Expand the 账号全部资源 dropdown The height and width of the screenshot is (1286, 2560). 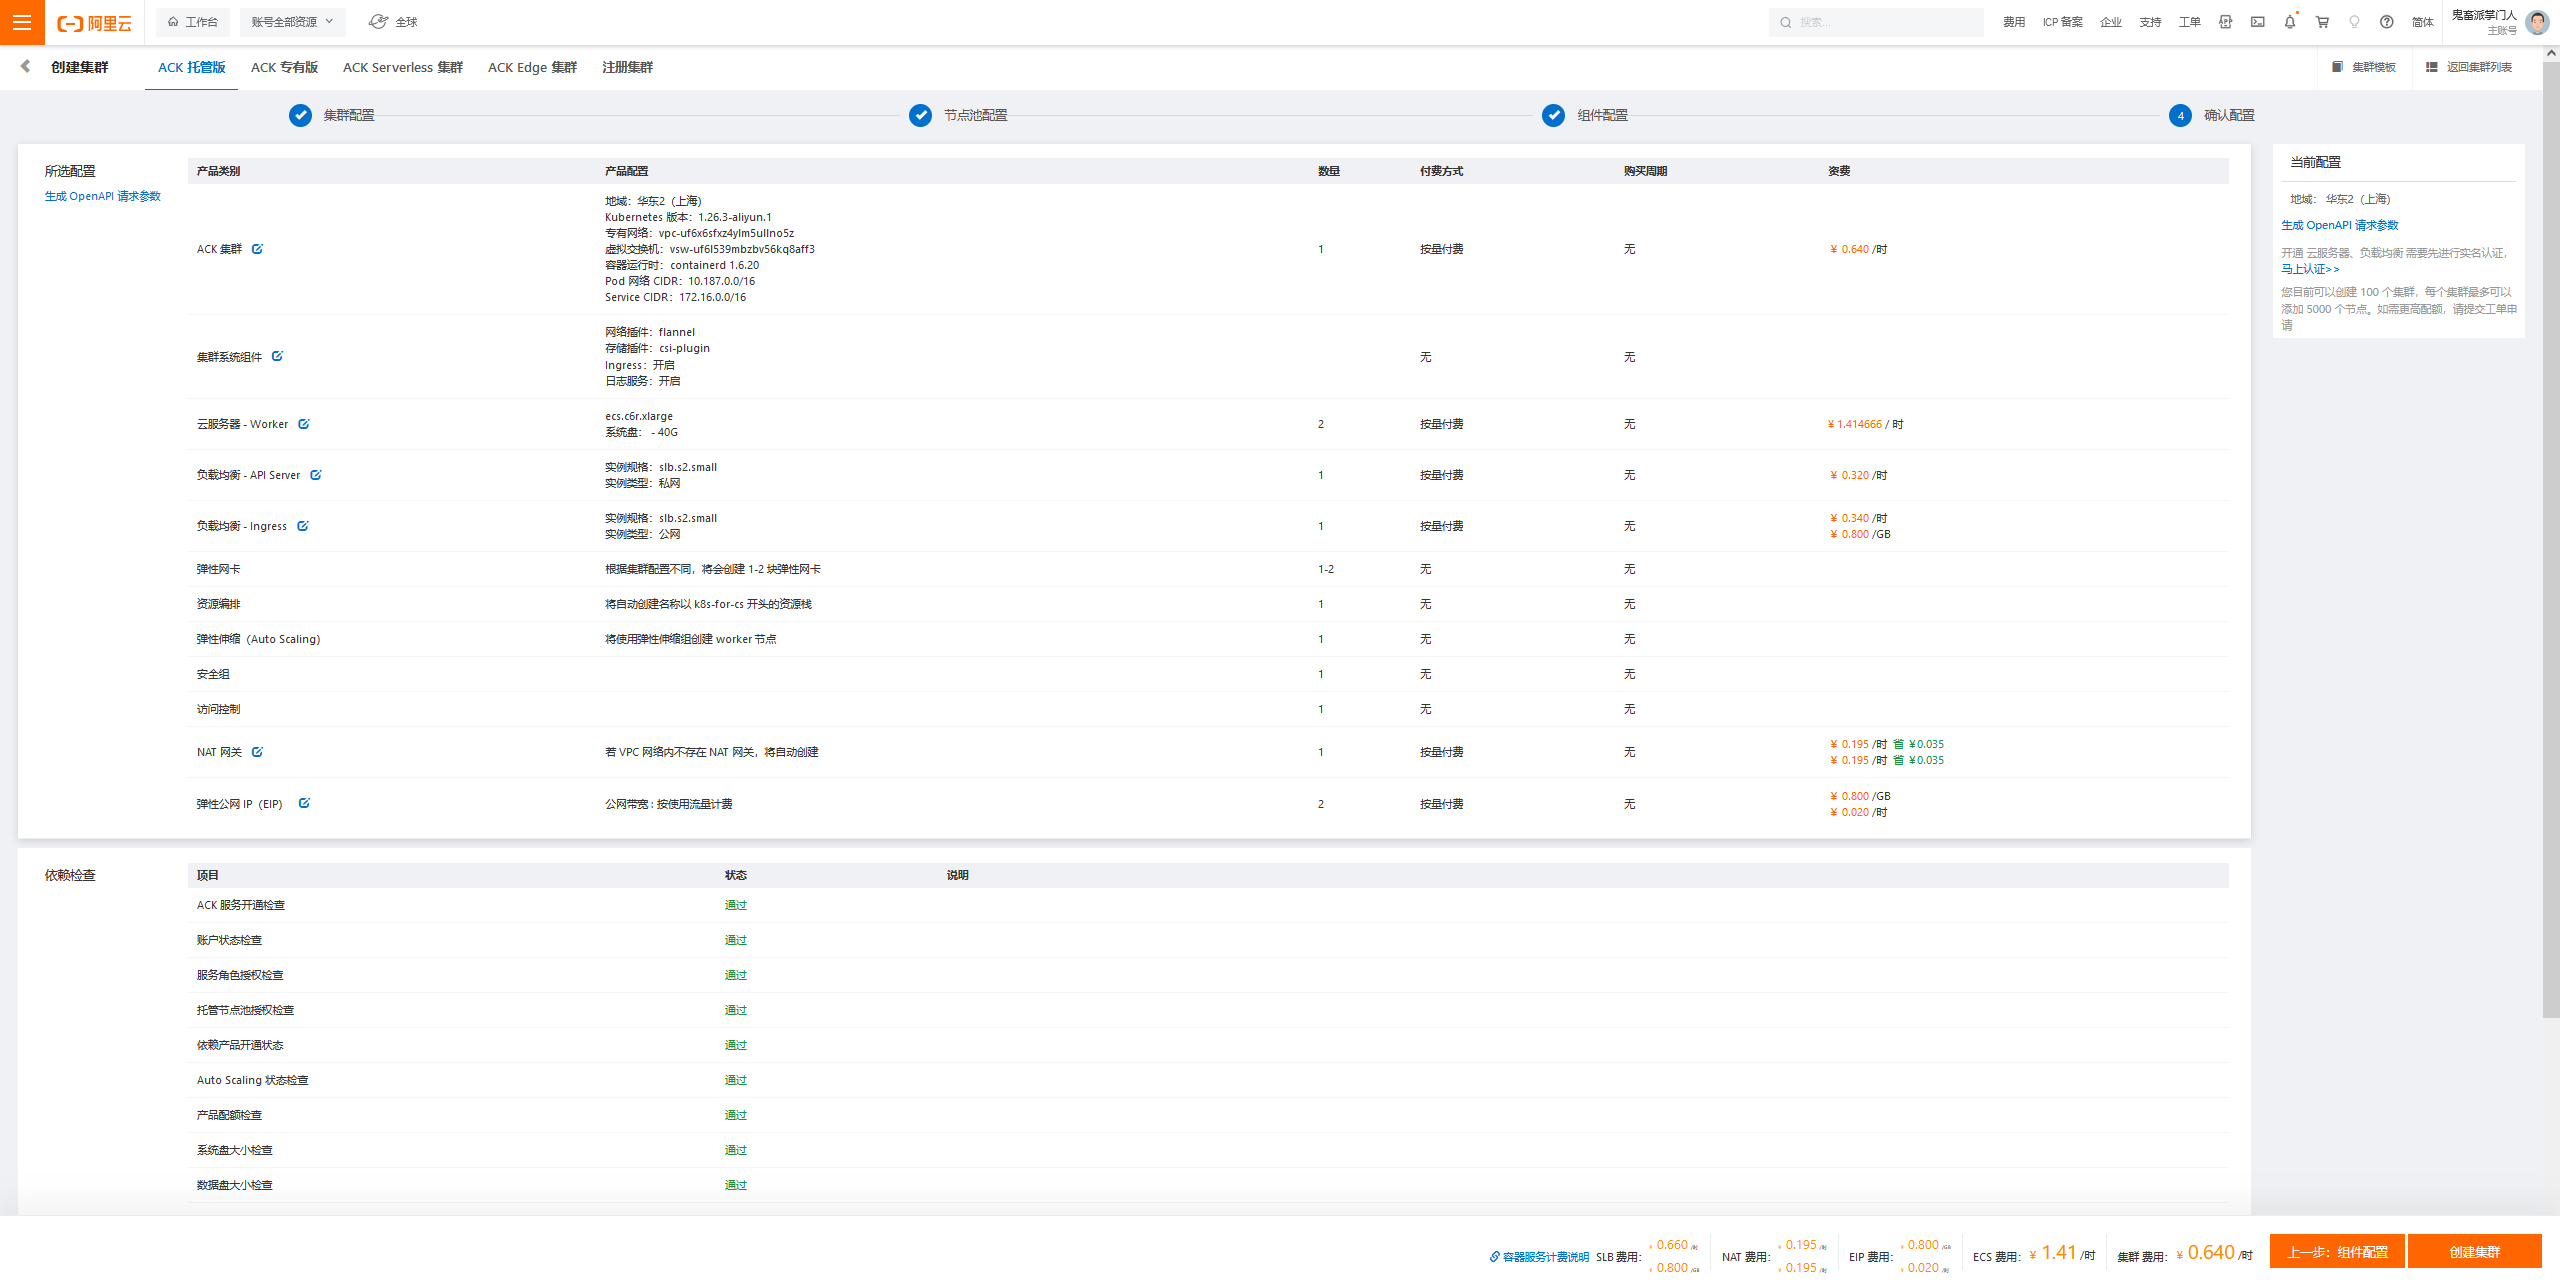tap(292, 22)
